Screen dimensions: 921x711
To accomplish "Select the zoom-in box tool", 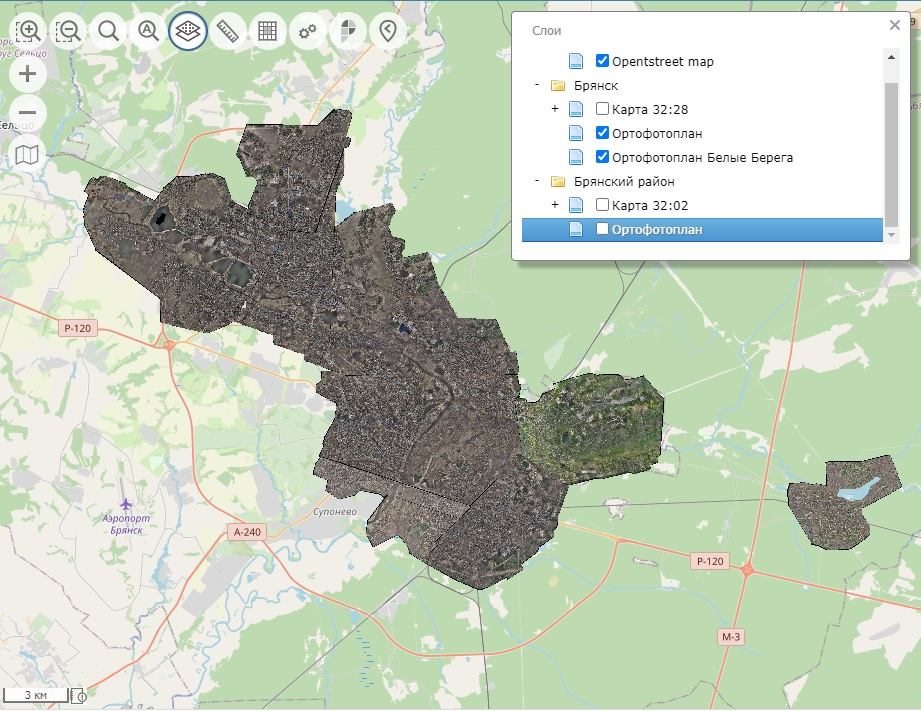I will 29,31.
